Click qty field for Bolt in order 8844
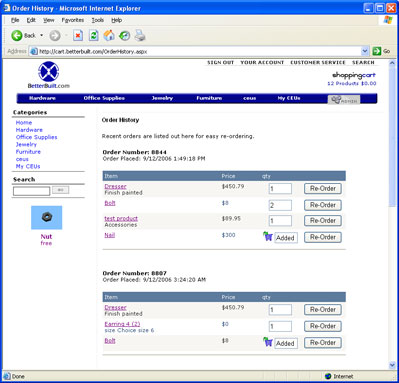The image size is (399, 383). [280, 205]
